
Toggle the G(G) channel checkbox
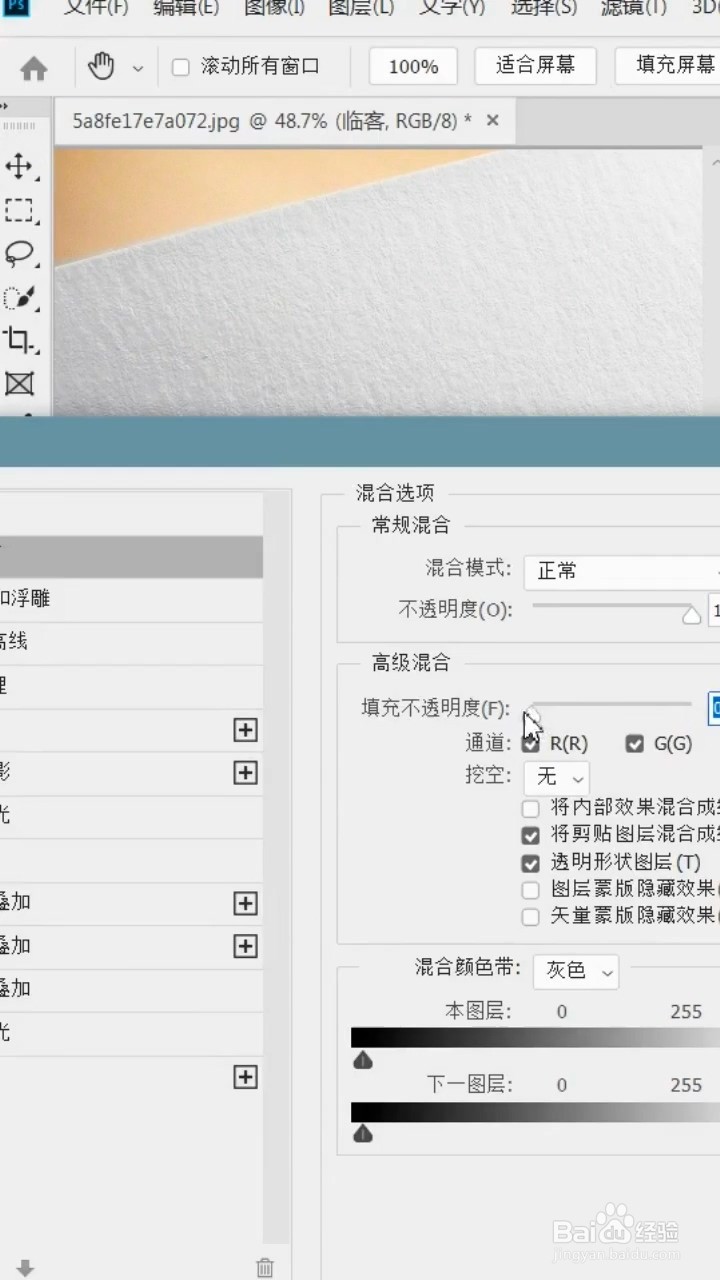tap(634, 744)
